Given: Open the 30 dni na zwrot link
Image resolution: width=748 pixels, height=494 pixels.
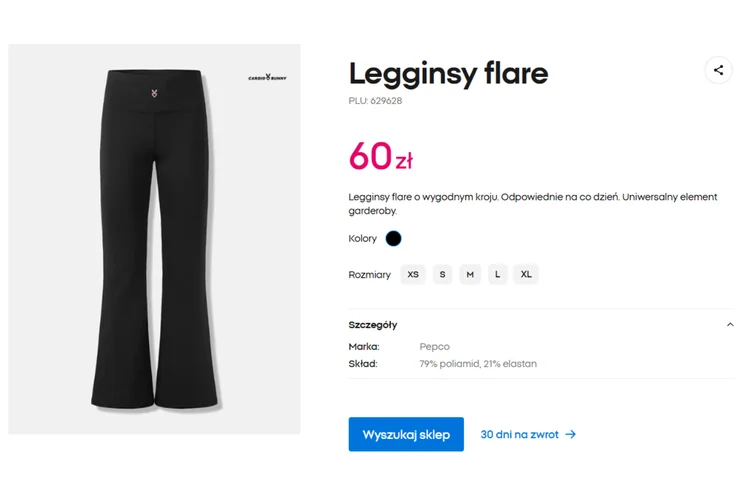Looking at the screenshot, I should click(520, 435).
